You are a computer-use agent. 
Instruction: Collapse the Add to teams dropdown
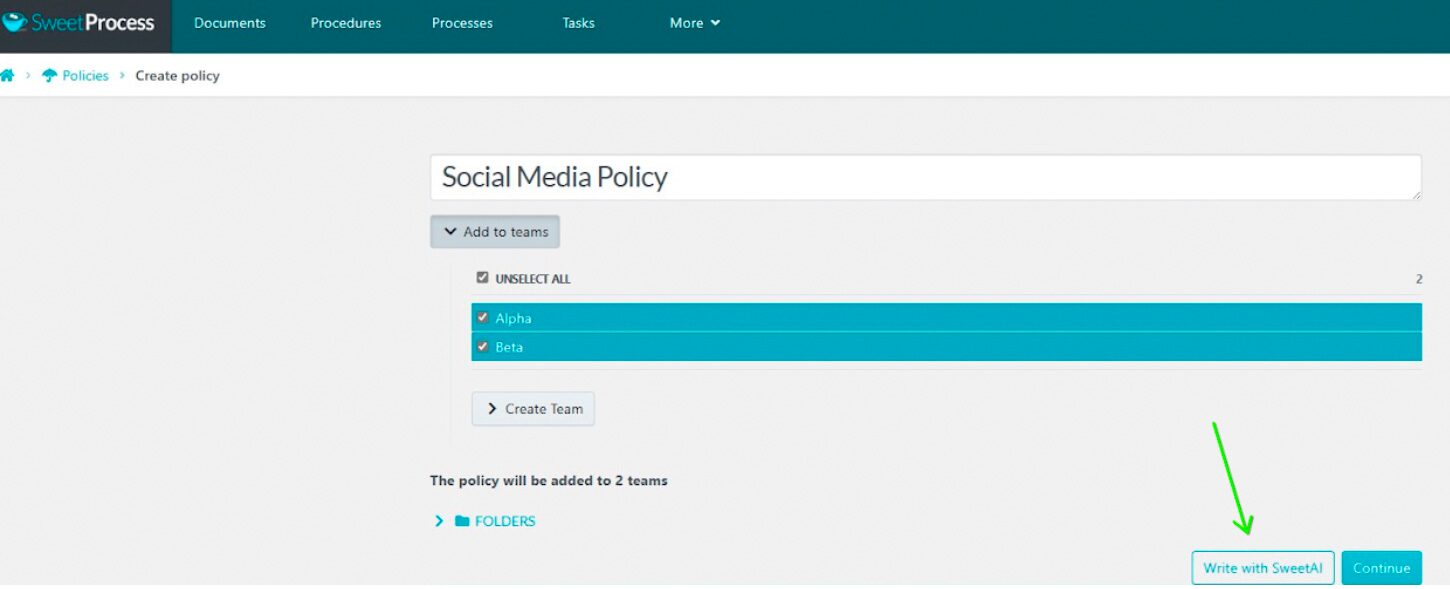(494, 231)
